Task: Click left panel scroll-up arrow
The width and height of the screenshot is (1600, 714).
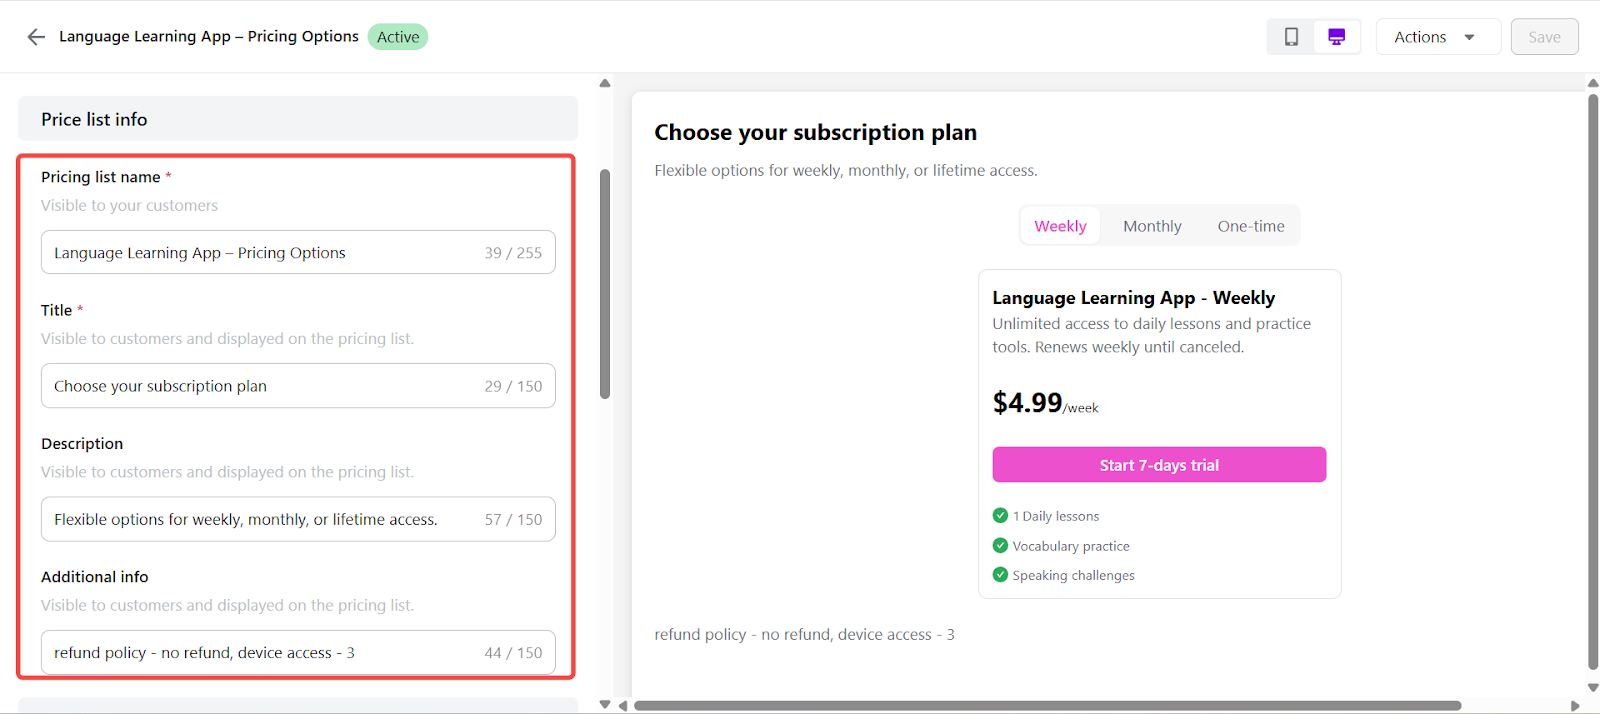Action: click(605, 83)
